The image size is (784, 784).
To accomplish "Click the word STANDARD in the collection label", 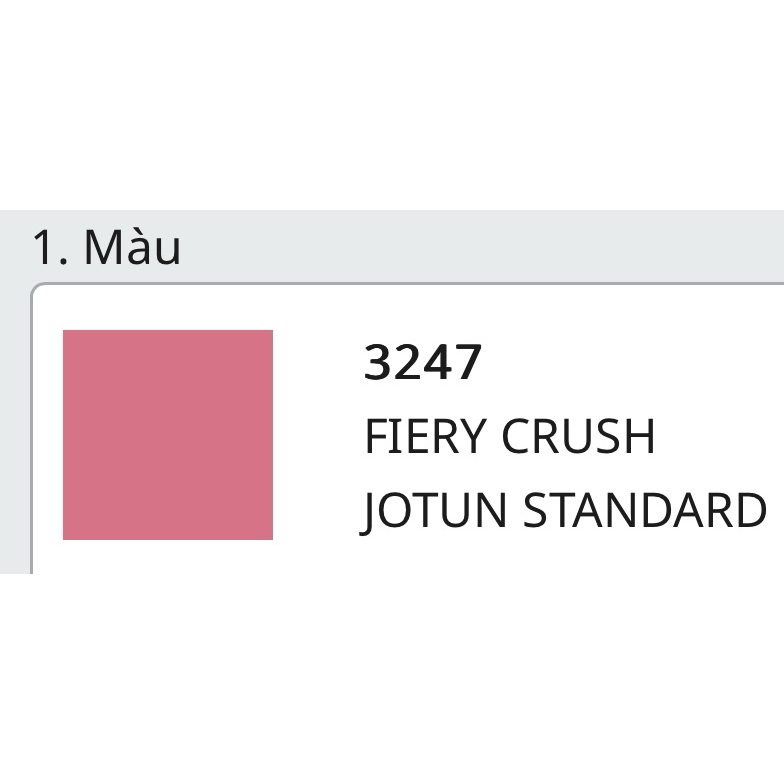I will [645, 510].
